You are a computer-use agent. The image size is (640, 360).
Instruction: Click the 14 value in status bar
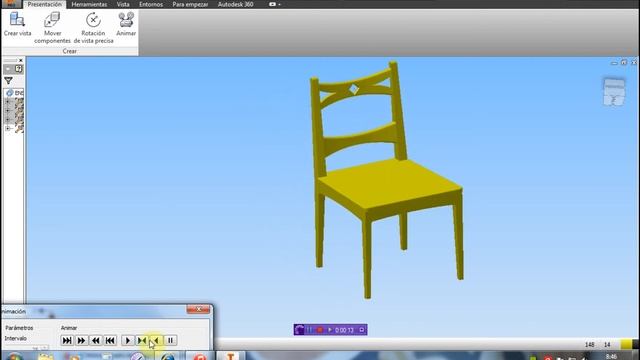click(x=607, y=345)
